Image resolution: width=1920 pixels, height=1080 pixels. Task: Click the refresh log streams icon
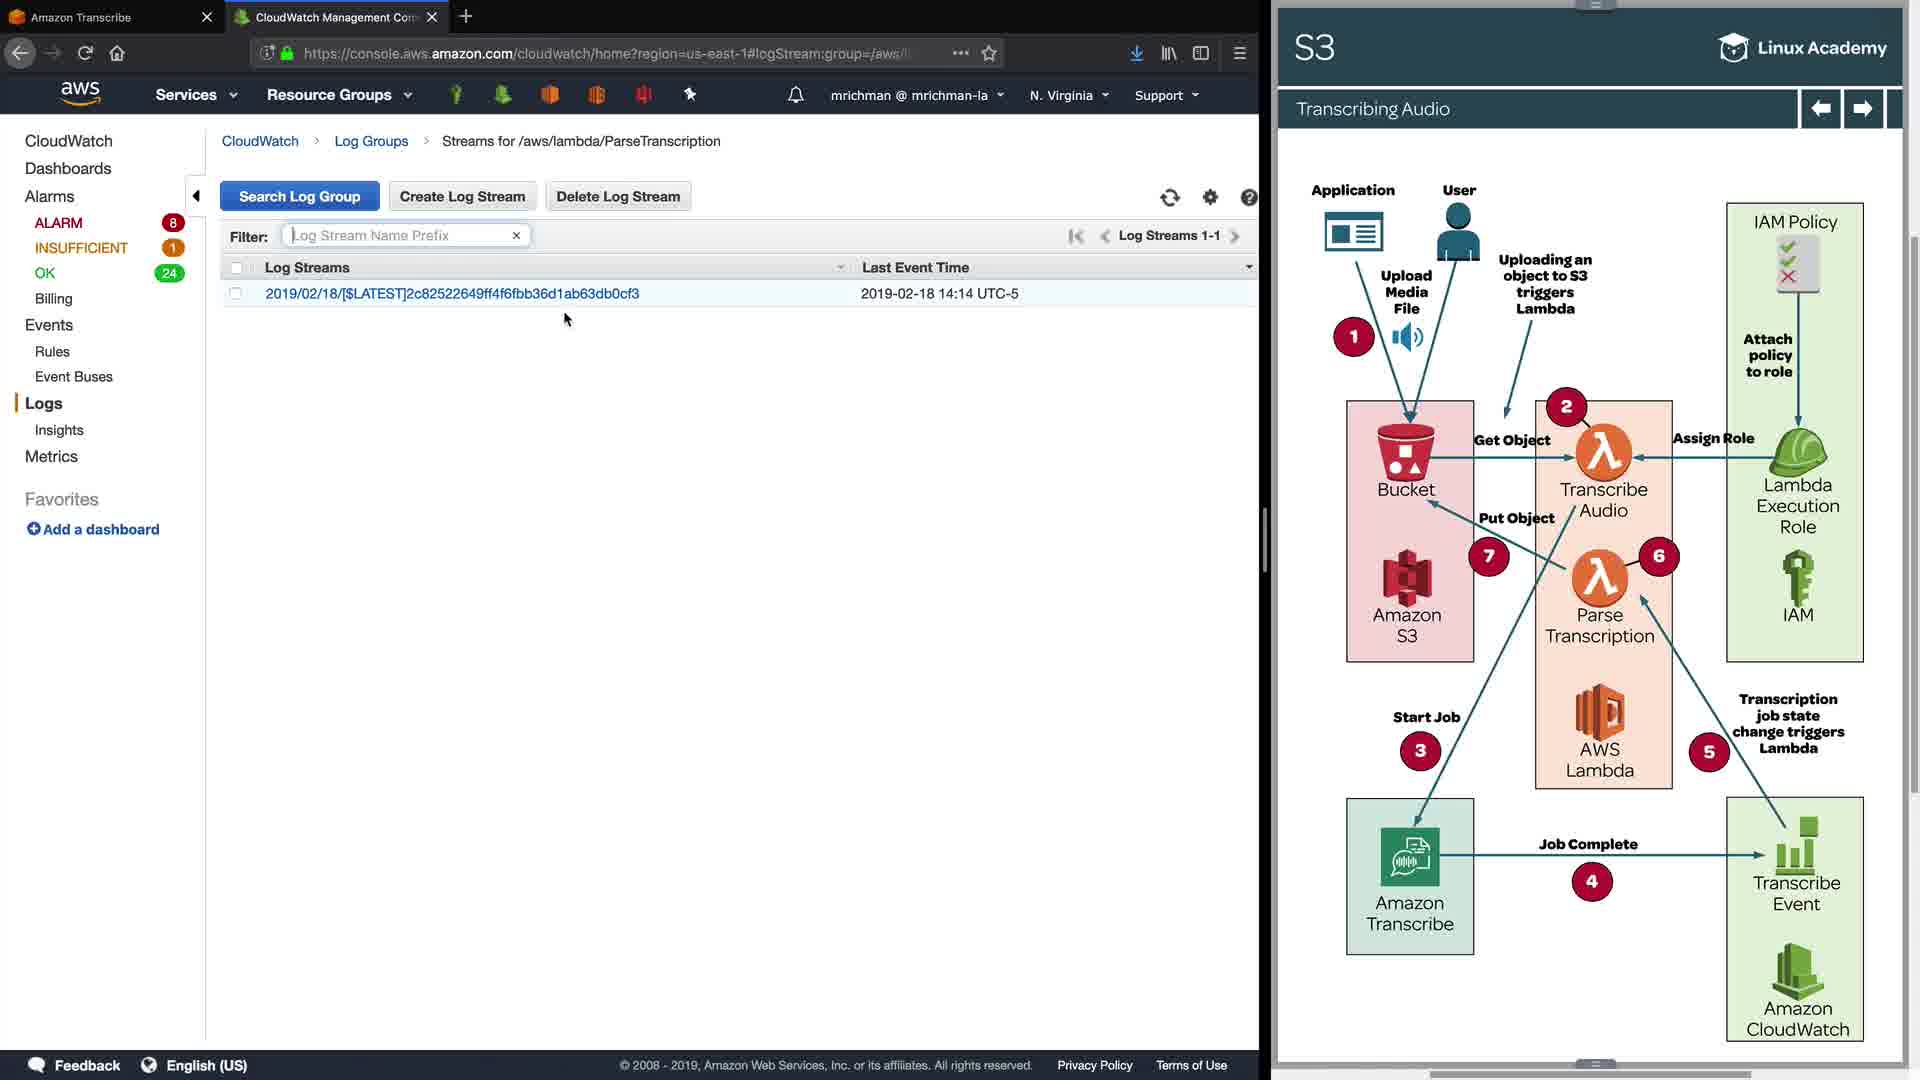(x=1170, y=197)
